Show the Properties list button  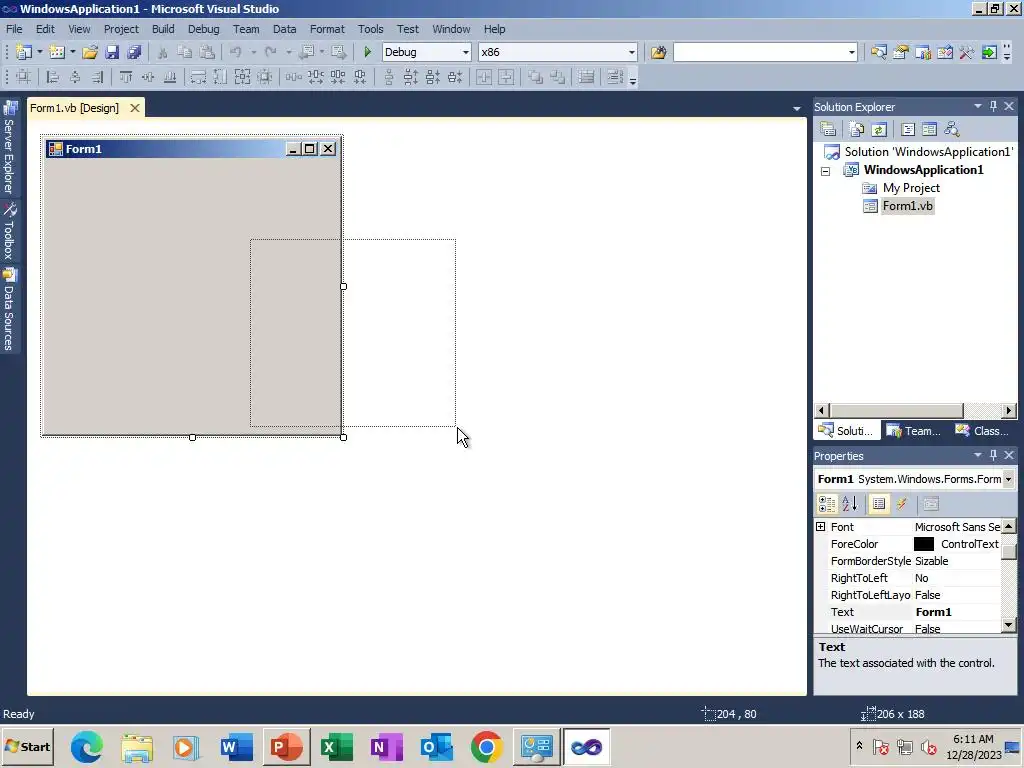click(x=879, y=504)
